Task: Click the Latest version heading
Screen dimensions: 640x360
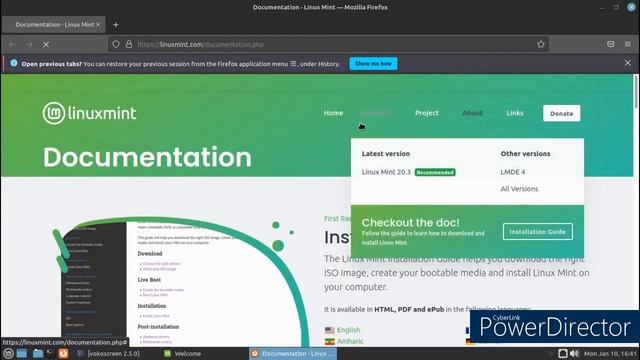Action: click(386, 154)
